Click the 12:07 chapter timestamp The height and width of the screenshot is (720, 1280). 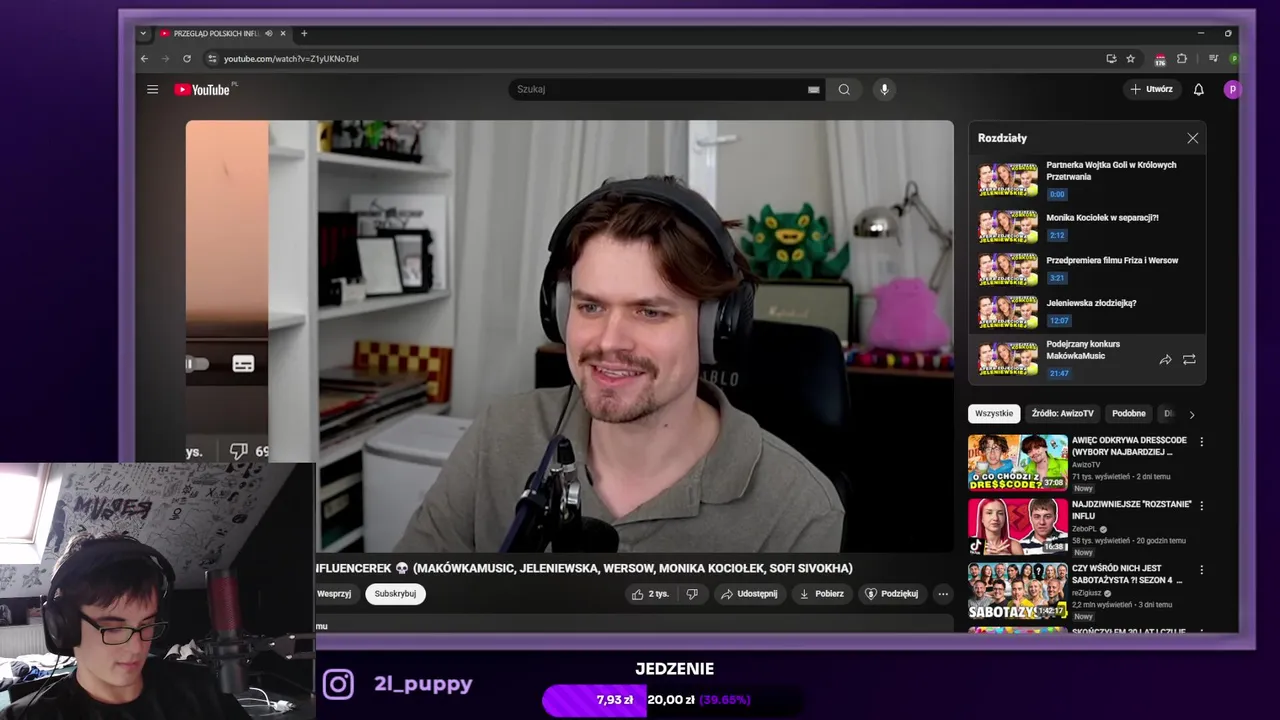(x=1059, y=320)
